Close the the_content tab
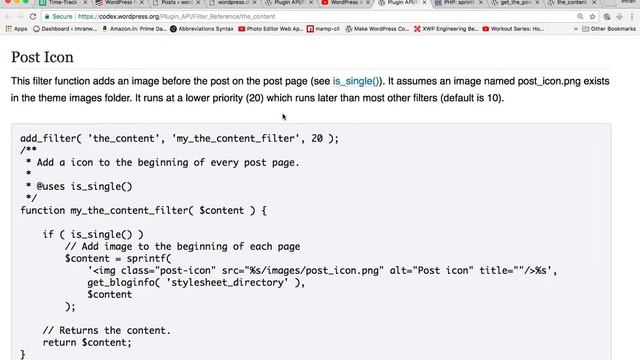Viewport: 640px width, 360px height. pyautogui.click(x=593, y=3)
